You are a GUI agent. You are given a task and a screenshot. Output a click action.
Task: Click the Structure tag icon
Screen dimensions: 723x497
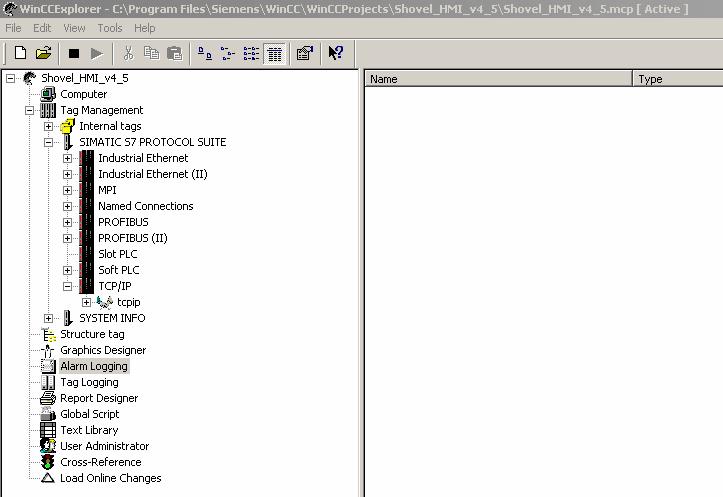coord(48,334)
